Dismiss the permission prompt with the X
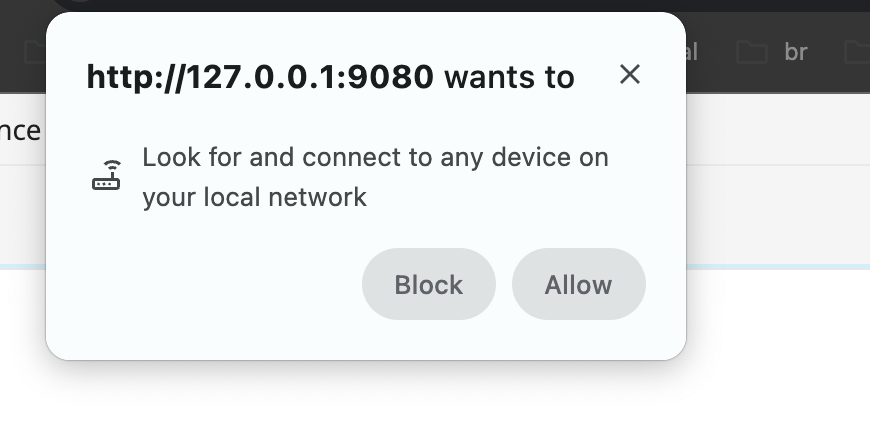 pos(629,74)
